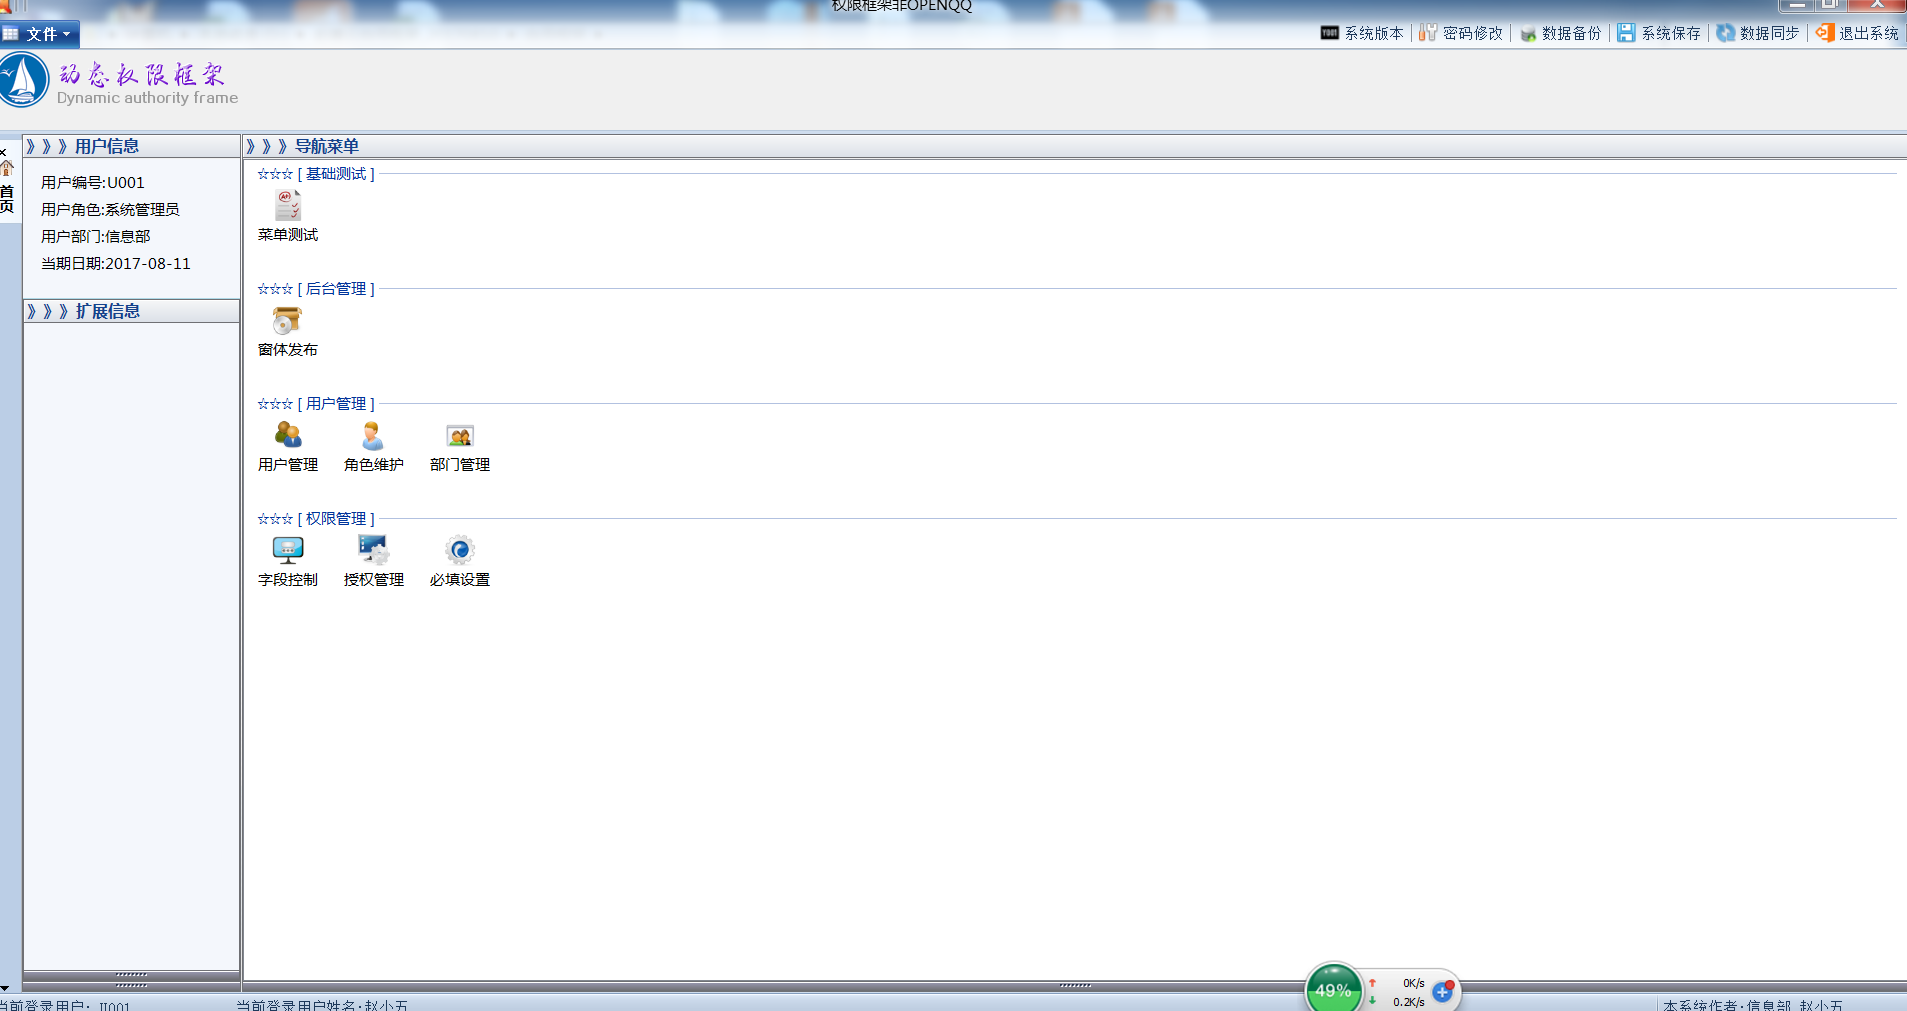The width and height of the screenshot is (1907, 1011).
Task: Click the 菜单测试 label
Action: pyautogui.click(x=288, y=235)
